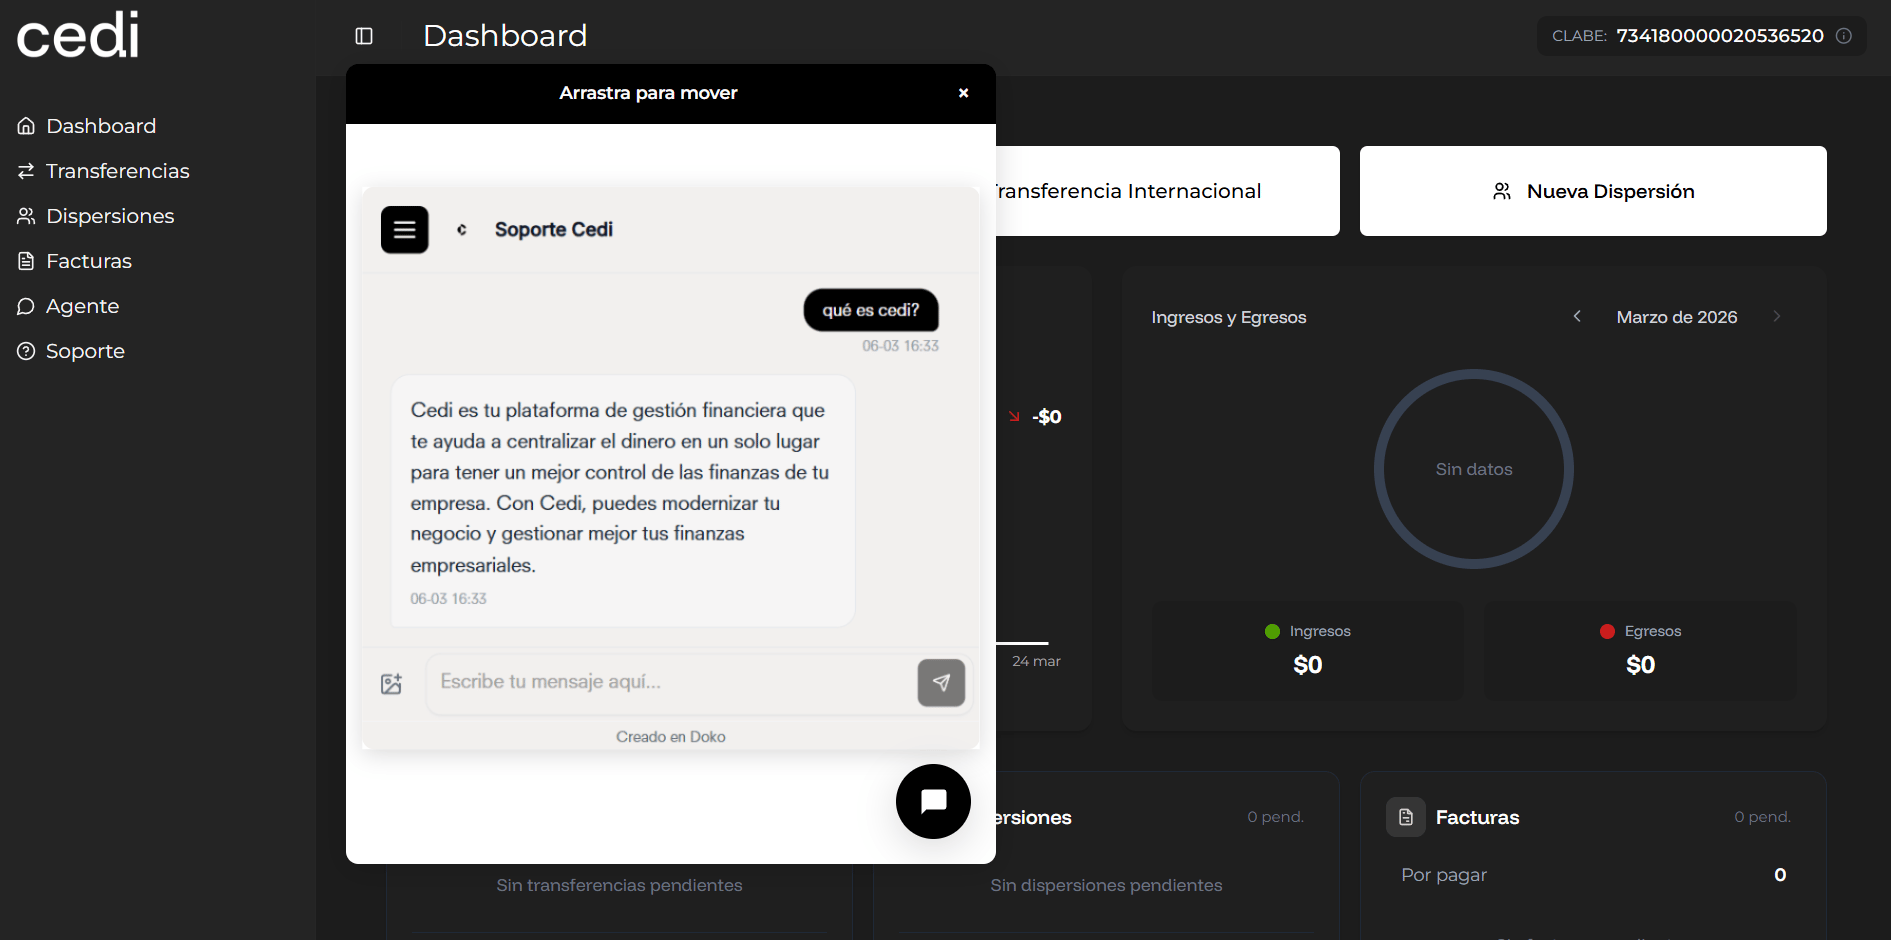Click the "qué es cedi?" chat message
Viewport: 1891px width, 940px height.
point(871,310)
